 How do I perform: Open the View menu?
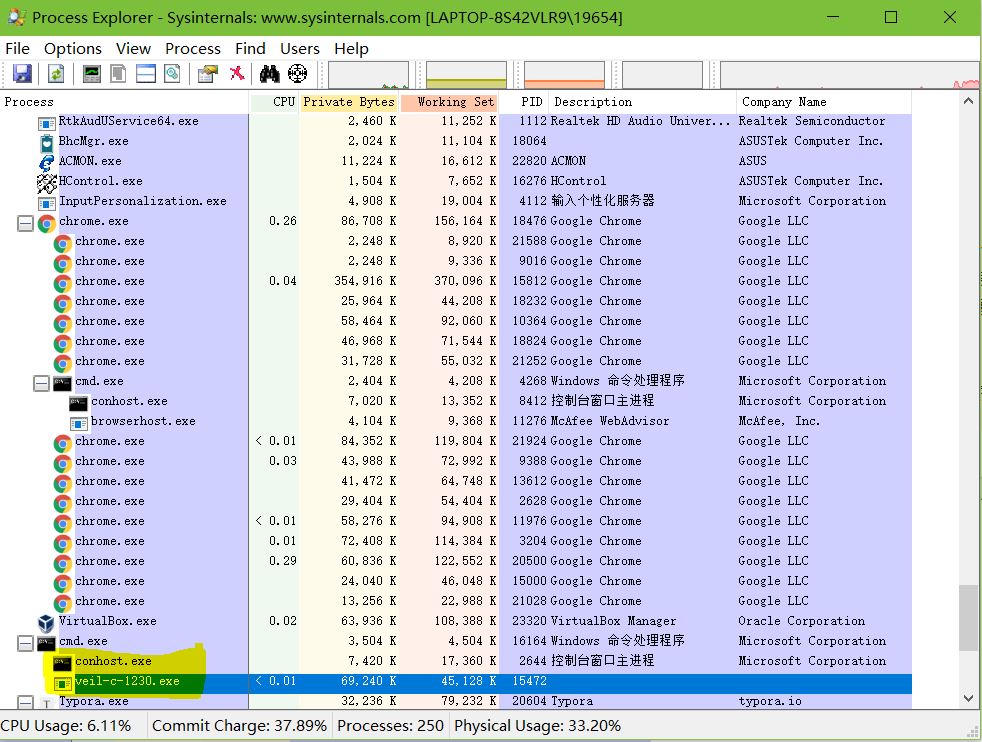pyautogui.click(x=133, y=49)
